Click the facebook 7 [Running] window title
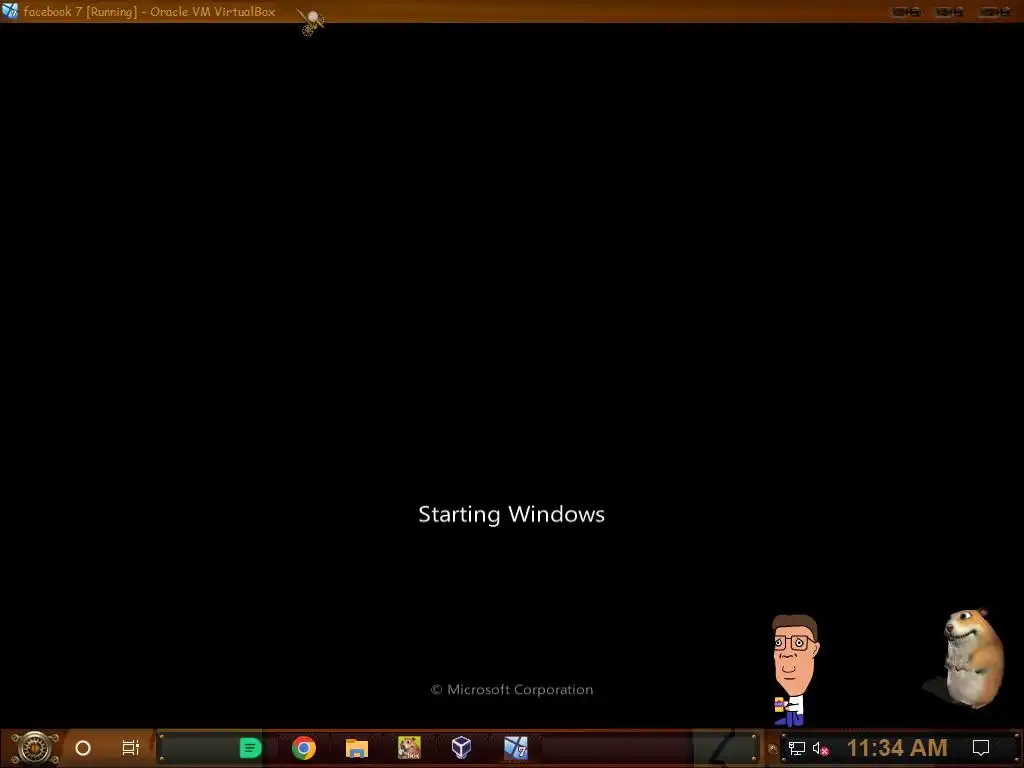This screenshot has width=1024, height=768. (150, 12)
